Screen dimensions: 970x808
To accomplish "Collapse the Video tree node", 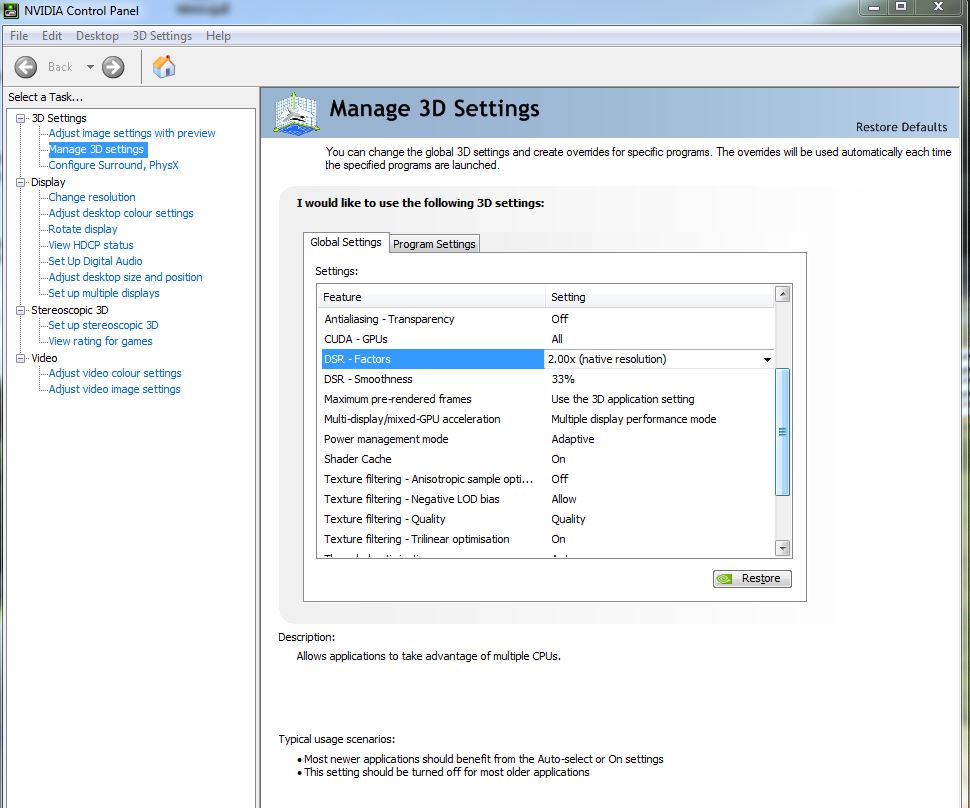I will (20, 358).
